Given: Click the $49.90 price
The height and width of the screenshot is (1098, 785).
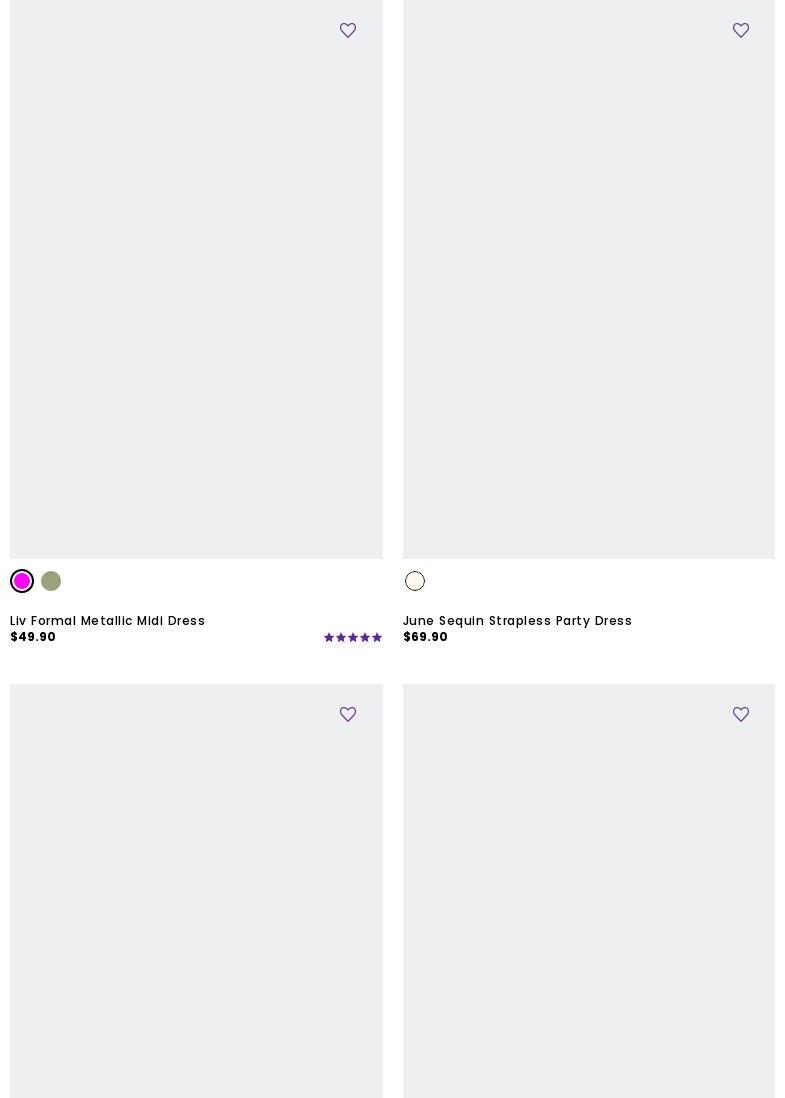Looking at the screenshot, I should 33,637.
